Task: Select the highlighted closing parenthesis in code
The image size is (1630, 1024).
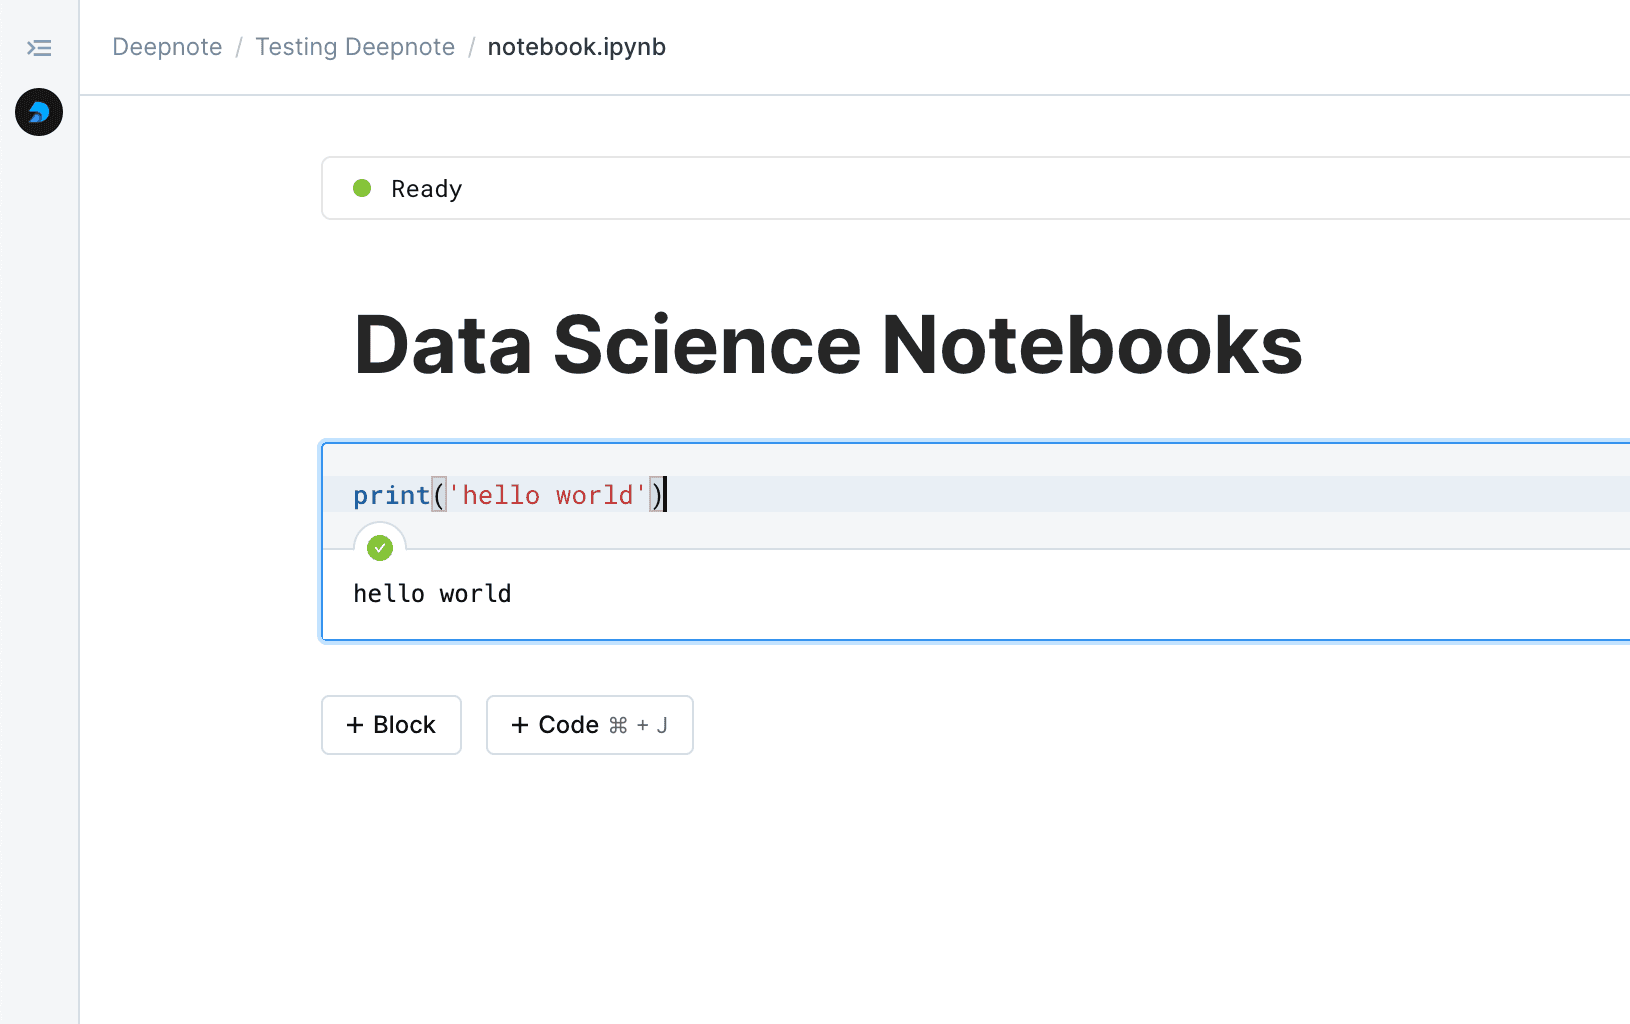Action: [x=657, y=494]
